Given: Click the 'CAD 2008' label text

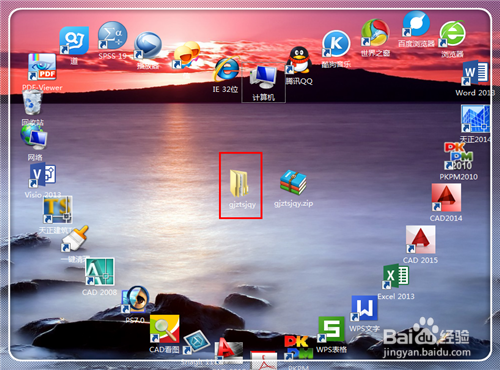Looking at the screenshot, I should click(x=99, y=292).
